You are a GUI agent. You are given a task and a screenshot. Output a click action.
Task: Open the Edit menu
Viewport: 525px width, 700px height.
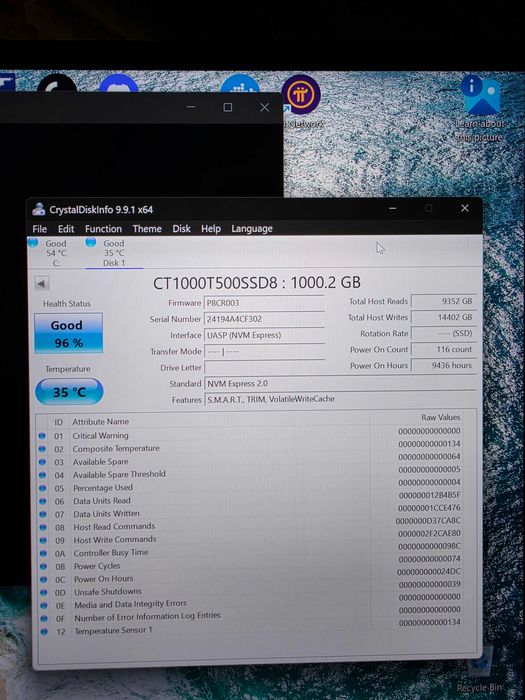pyautogui.click(x=66, y=229)
